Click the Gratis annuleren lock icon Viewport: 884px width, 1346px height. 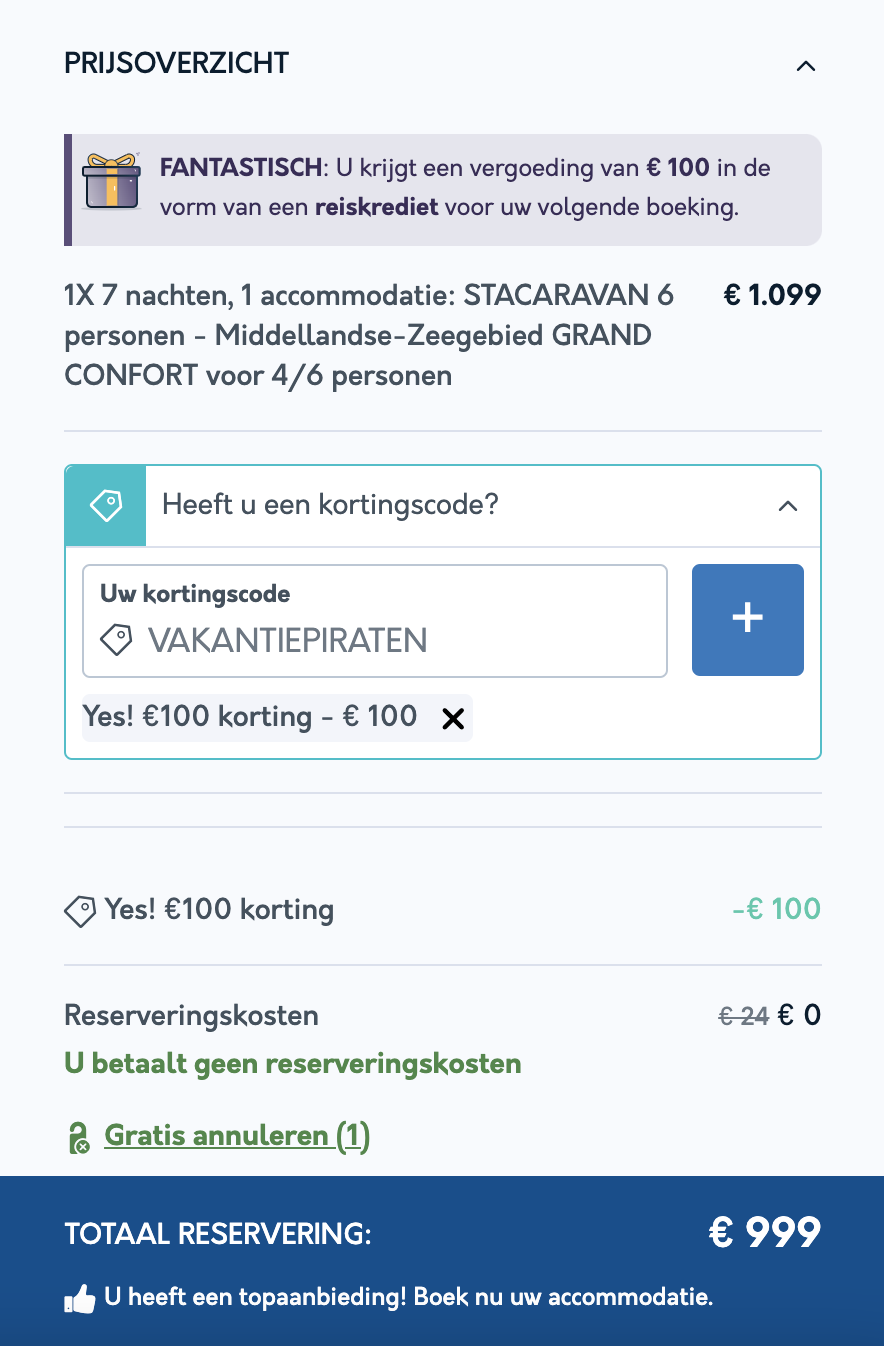click(79, 1138)
